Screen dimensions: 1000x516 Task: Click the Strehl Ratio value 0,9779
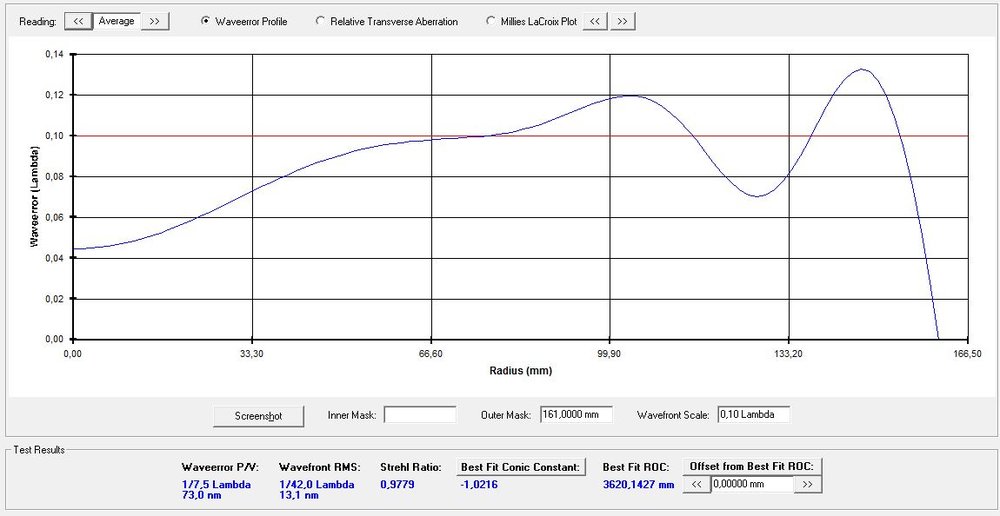(397, 485)
